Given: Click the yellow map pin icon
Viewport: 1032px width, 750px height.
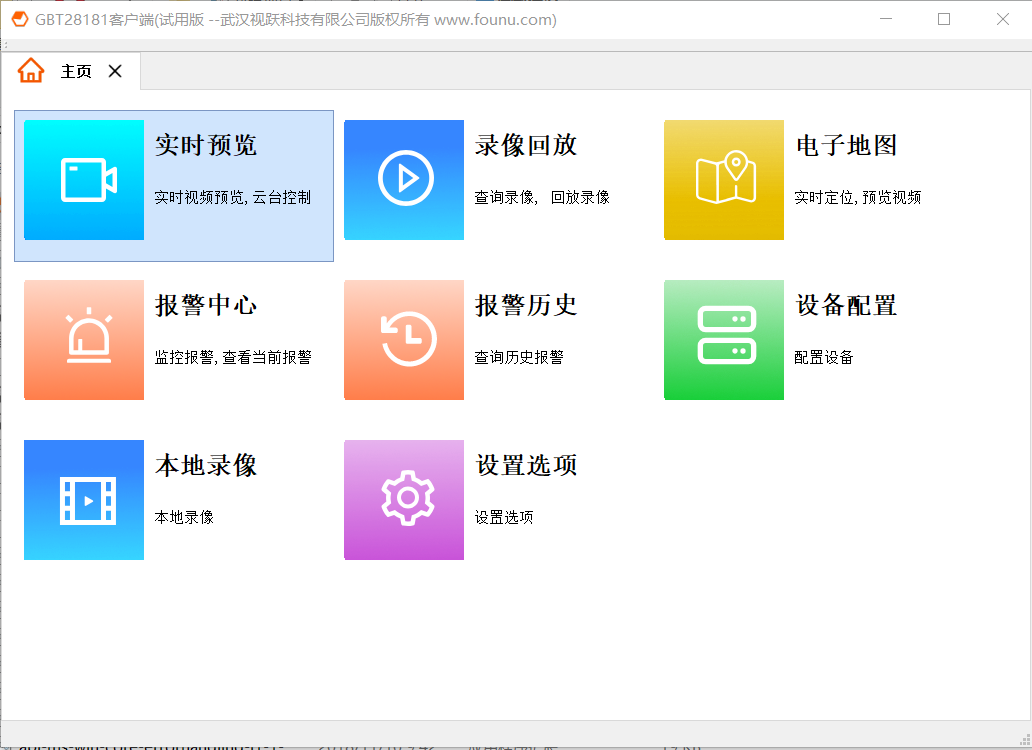Looking at the screenshot, I should pyautogui.click(x=724, y=180).
